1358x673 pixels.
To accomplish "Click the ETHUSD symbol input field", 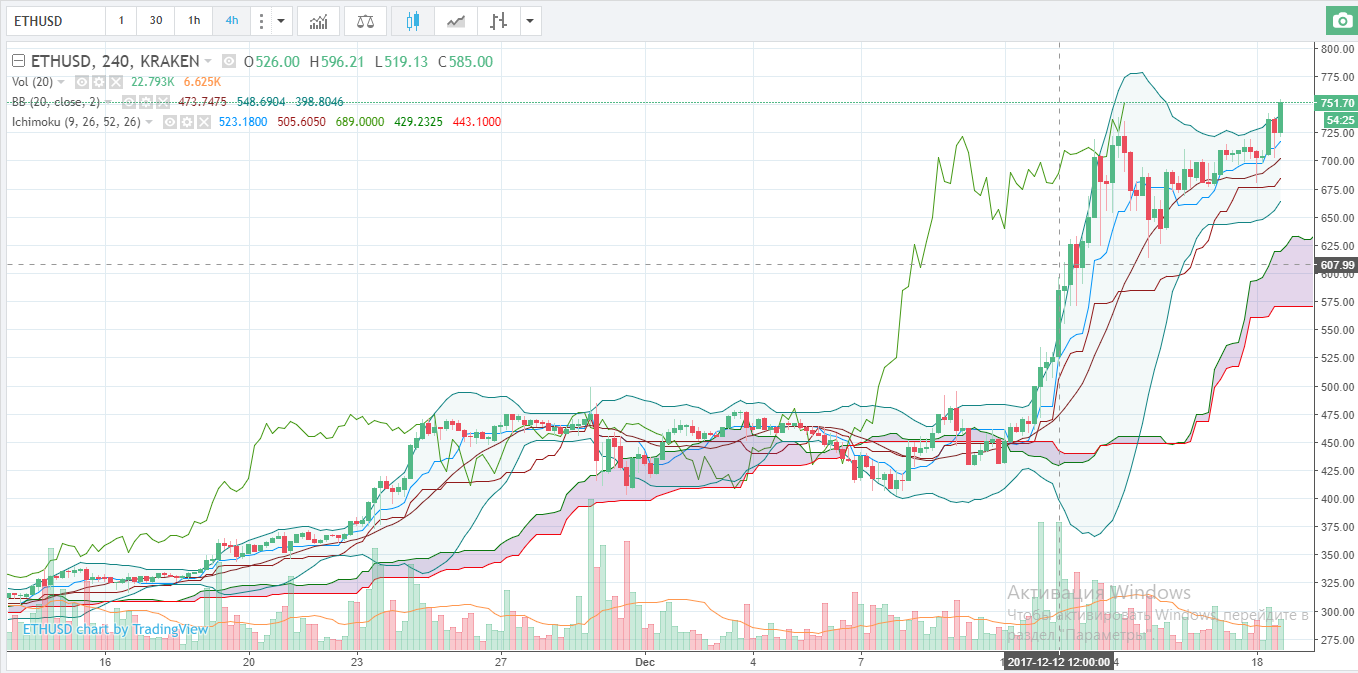I will click(55, 20).
